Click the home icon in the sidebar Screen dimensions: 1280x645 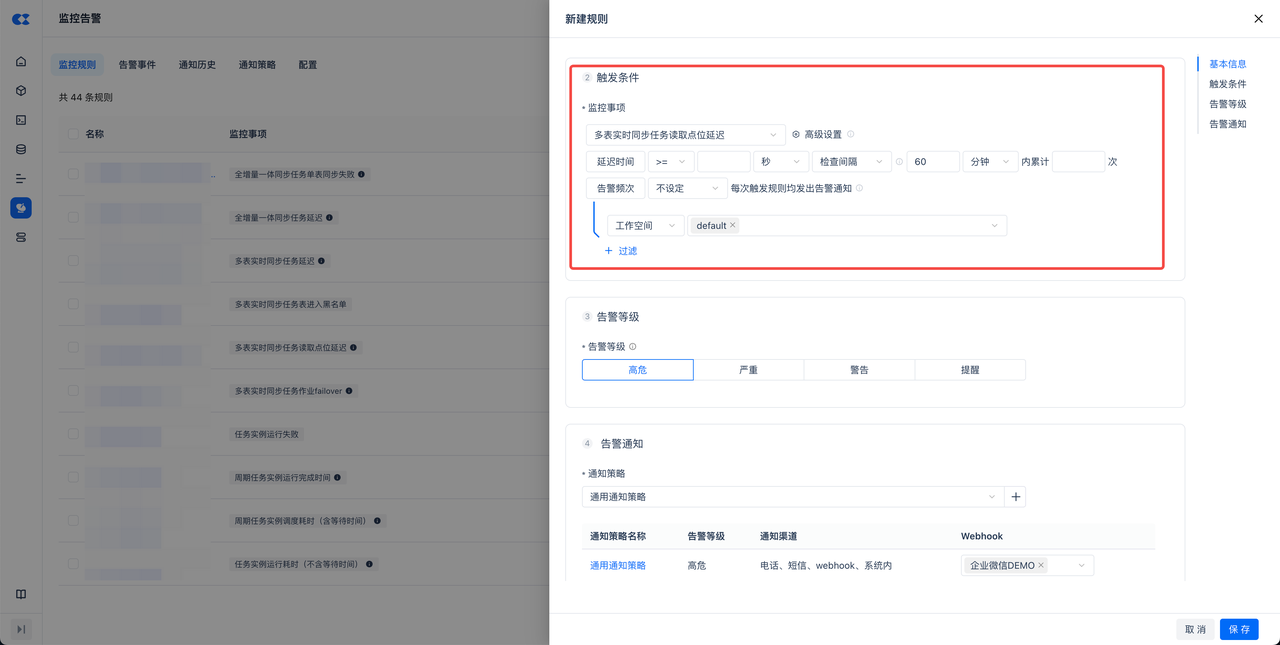pyautogui.click(x=21, y=62)
